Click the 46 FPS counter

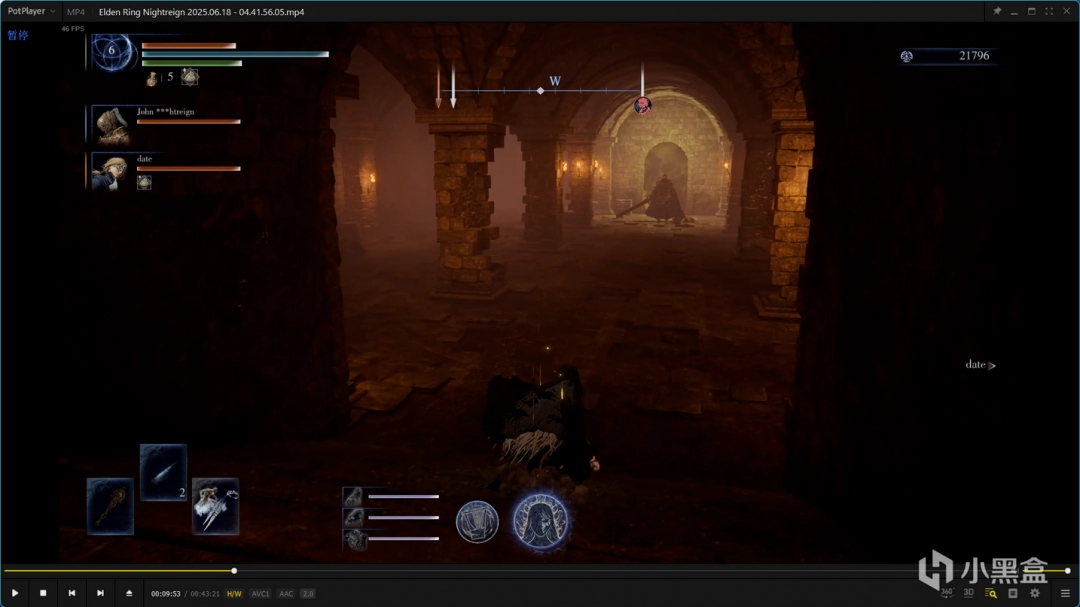click(72, 29)
